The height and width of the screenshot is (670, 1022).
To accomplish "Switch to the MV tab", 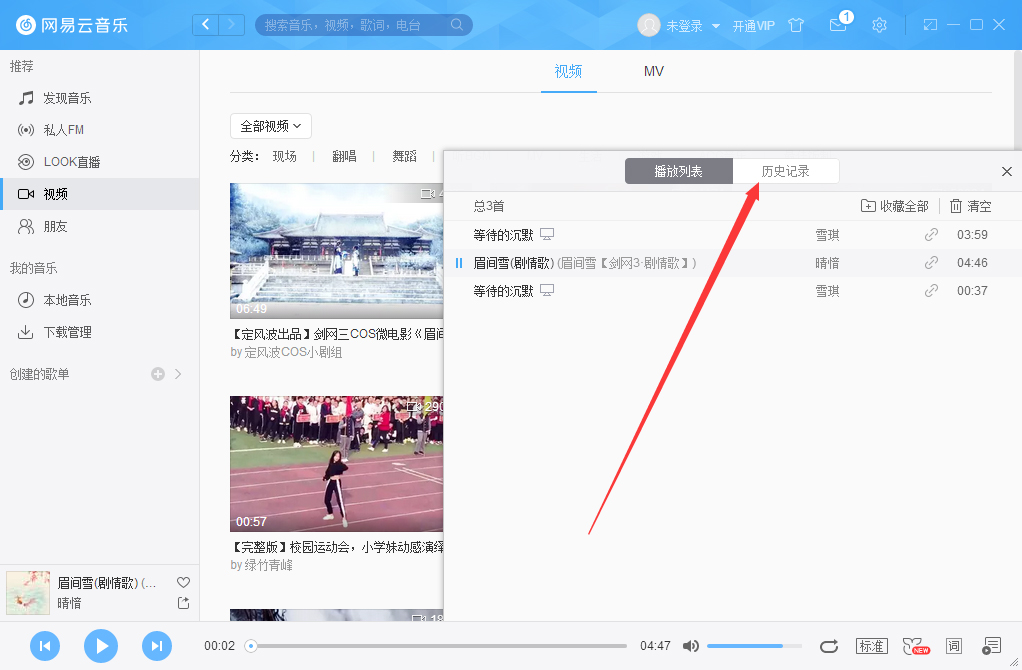I will pyautogui.click(x=653, y=71).
